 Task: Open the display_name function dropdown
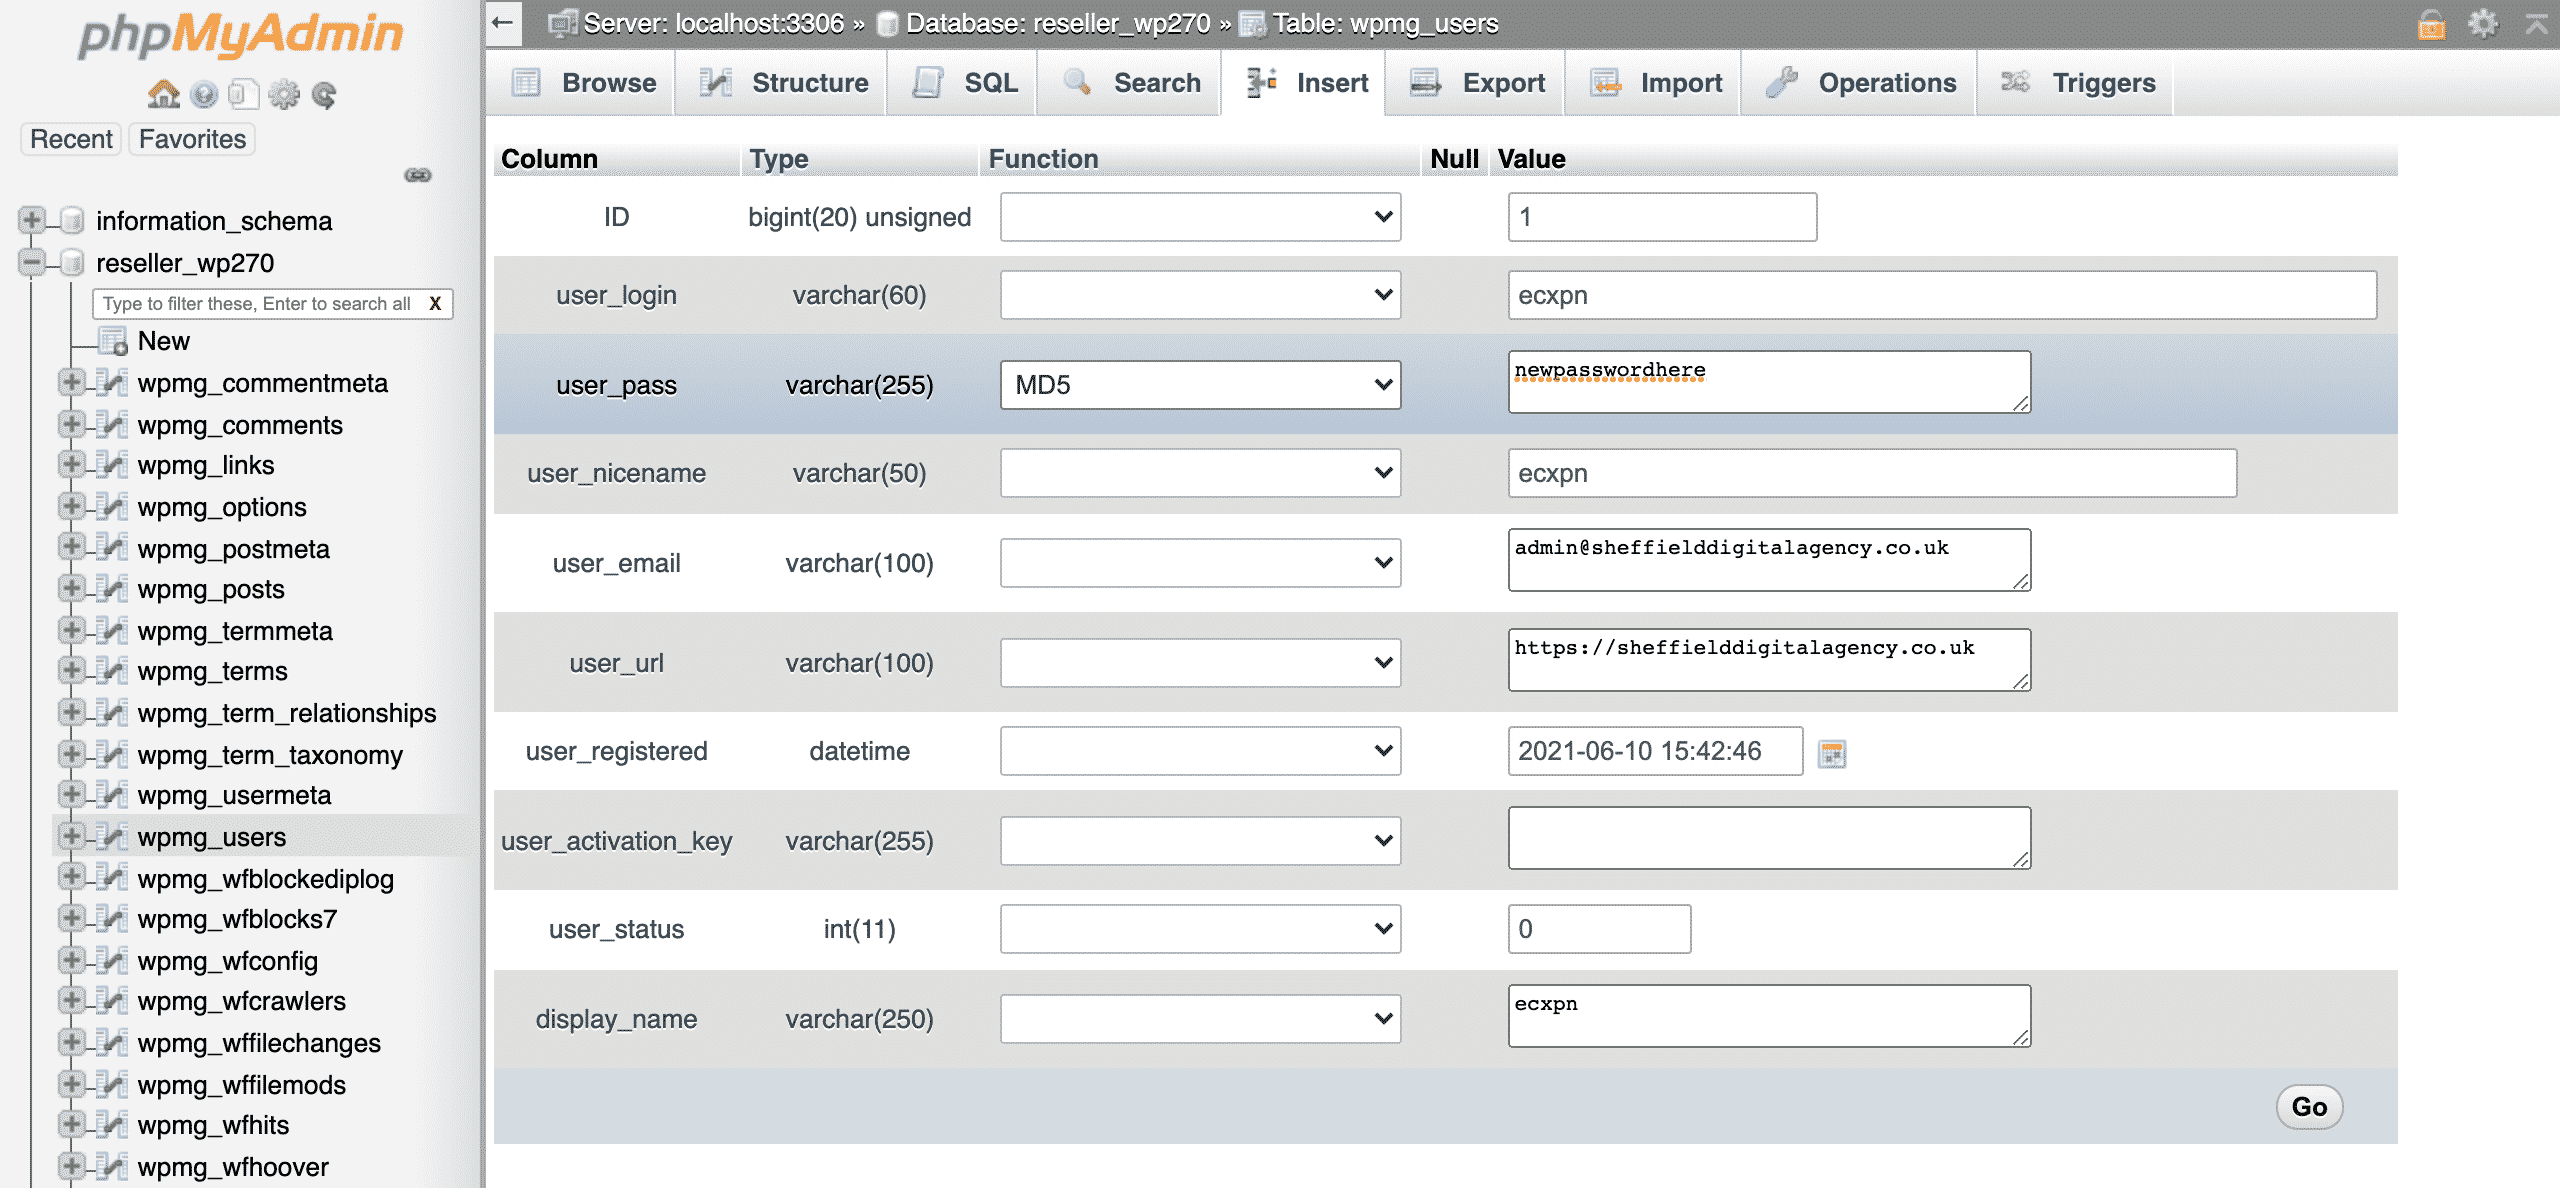point(1200,1019)
